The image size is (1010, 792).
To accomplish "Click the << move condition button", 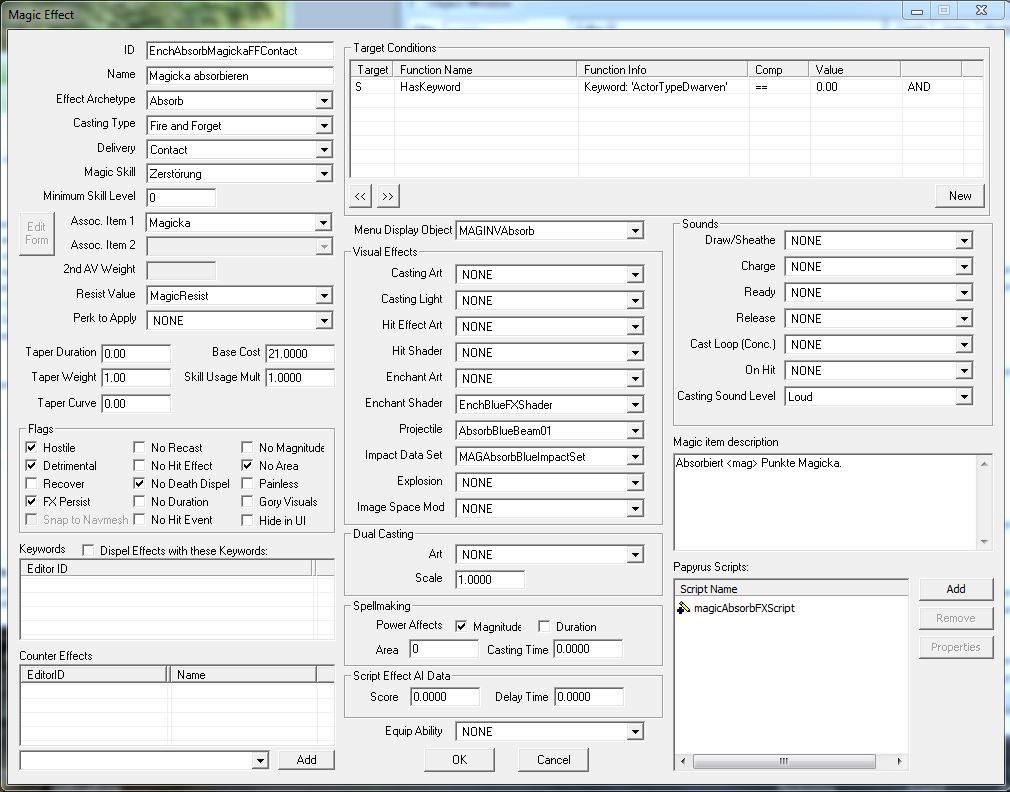I will [x=360, y=196].
